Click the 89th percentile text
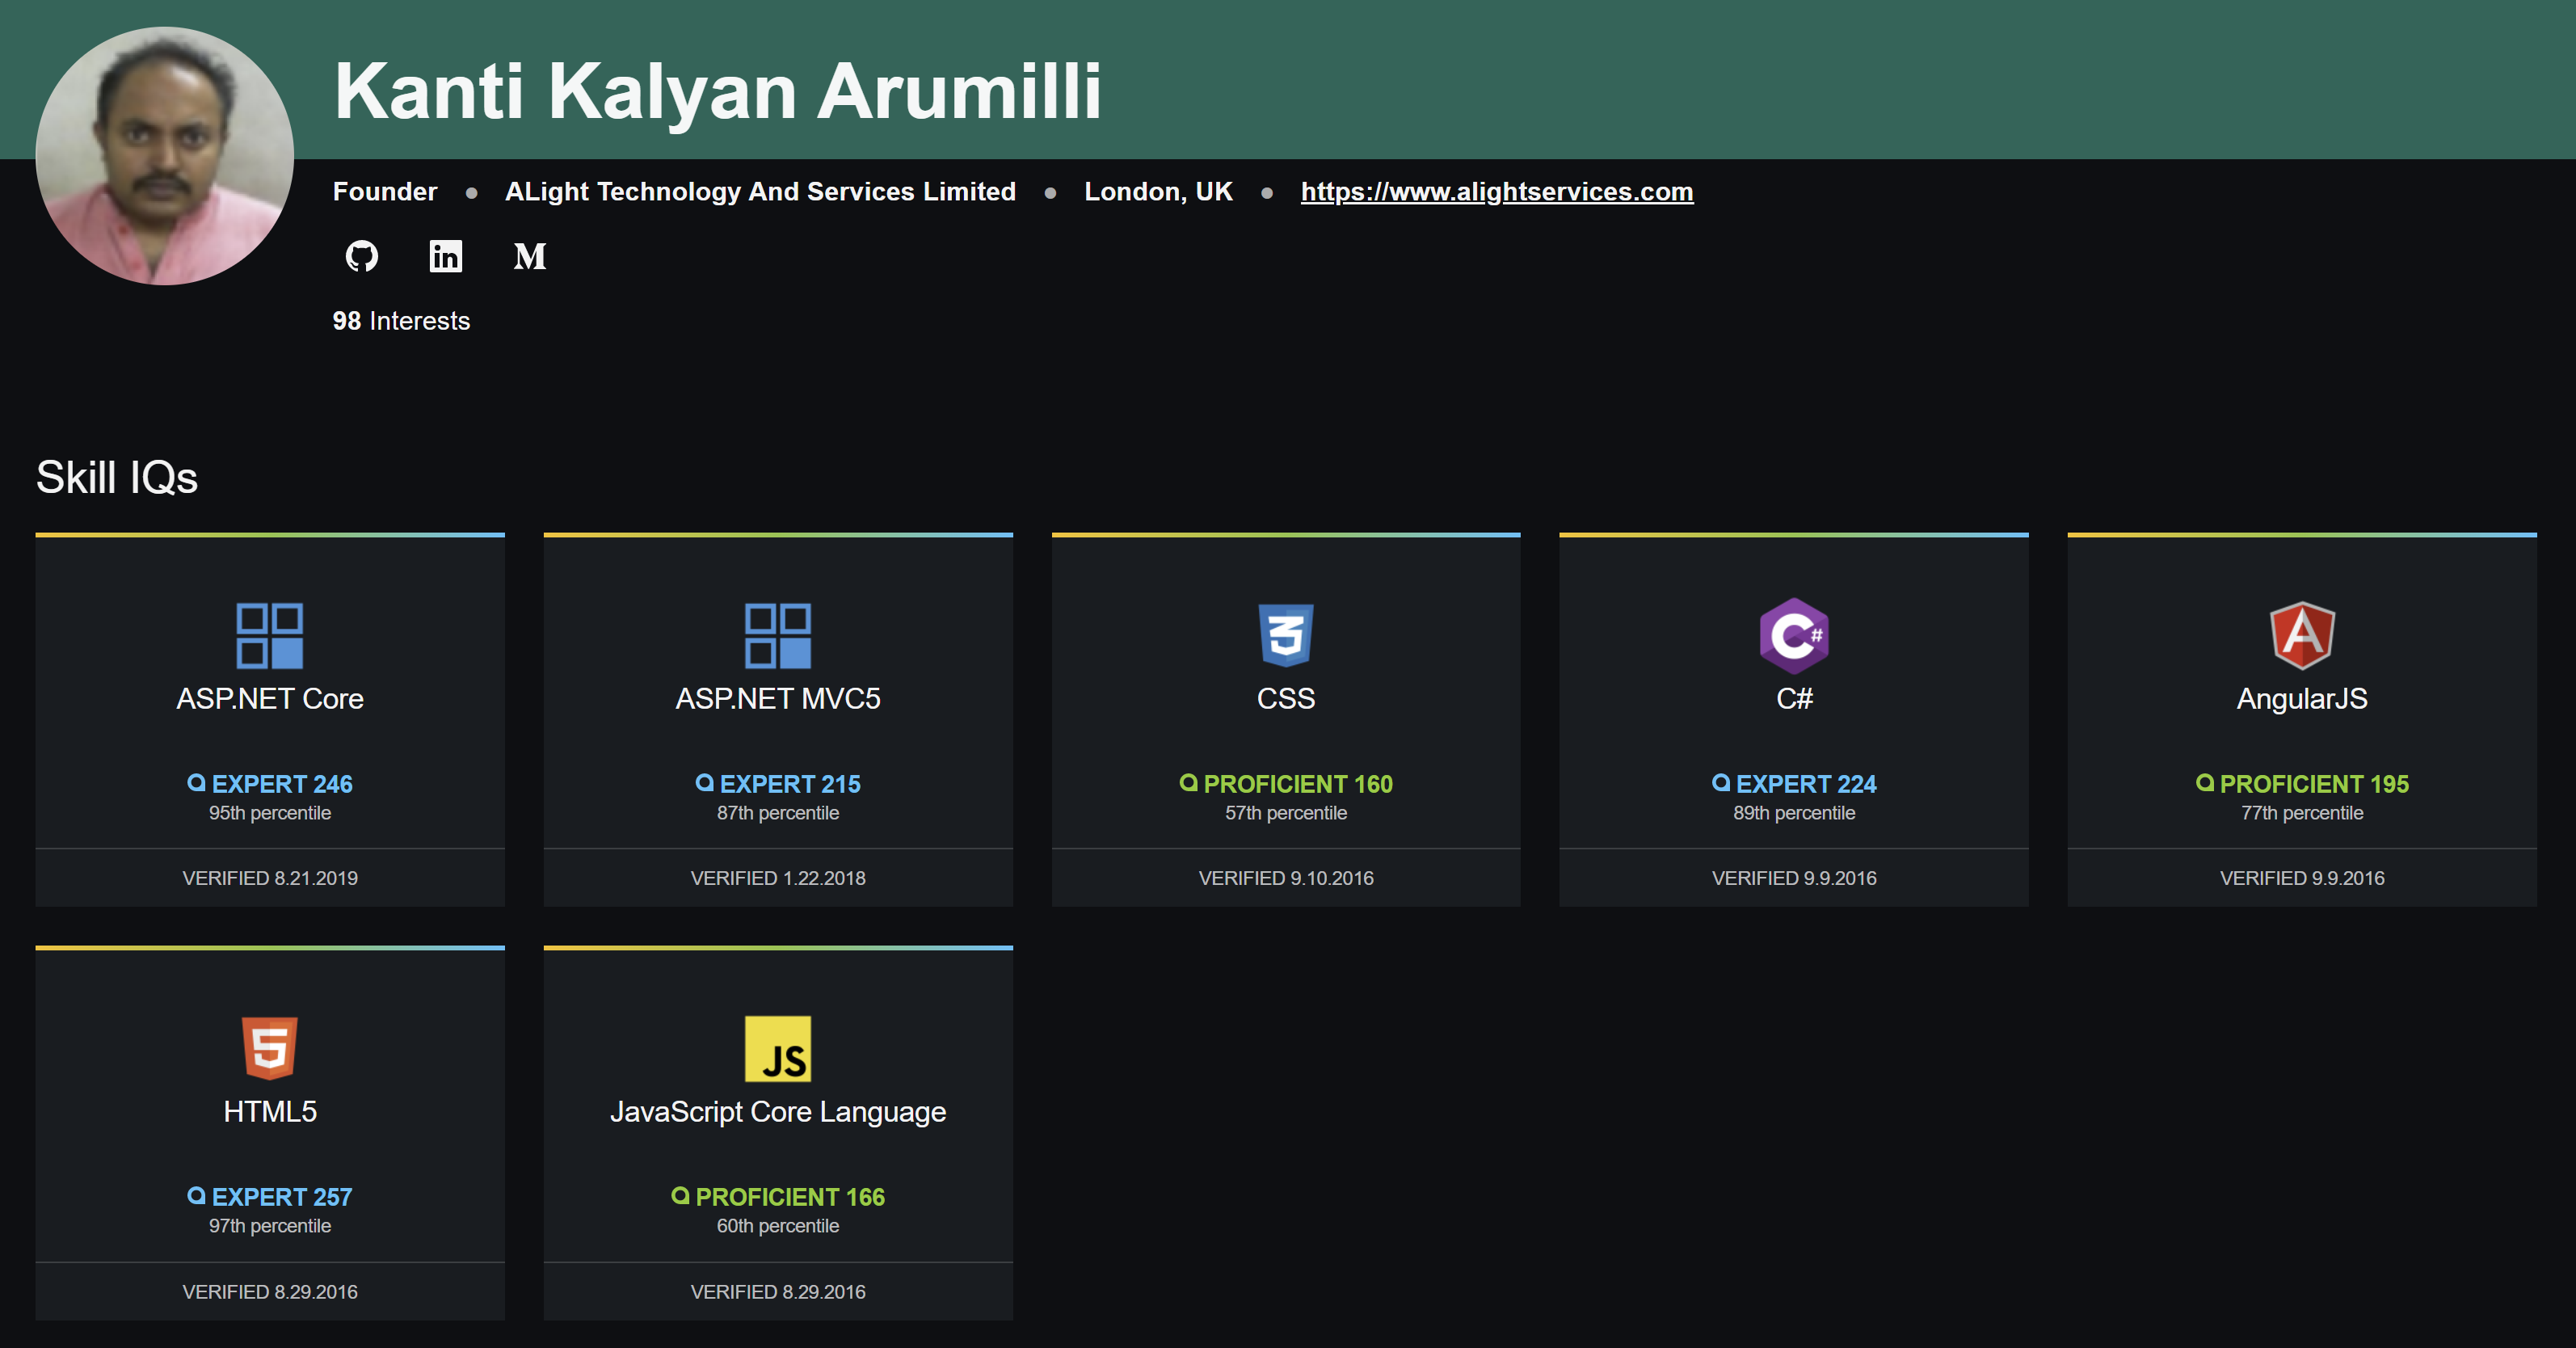2576x1348 pixels. tap(1794, 813)
